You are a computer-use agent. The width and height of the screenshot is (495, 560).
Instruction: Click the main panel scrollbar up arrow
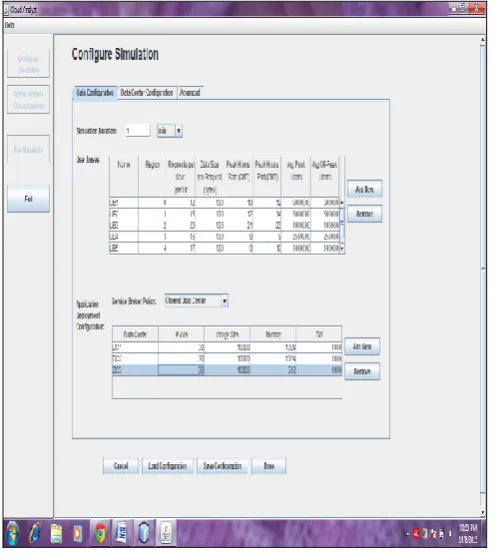[x=483, y=39]
